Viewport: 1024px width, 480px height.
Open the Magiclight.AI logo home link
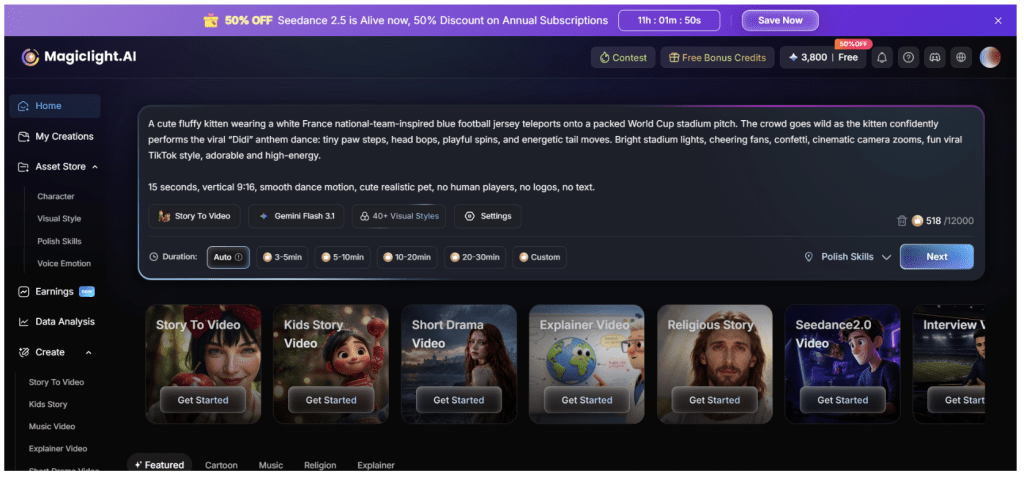[x=79, y=57]
